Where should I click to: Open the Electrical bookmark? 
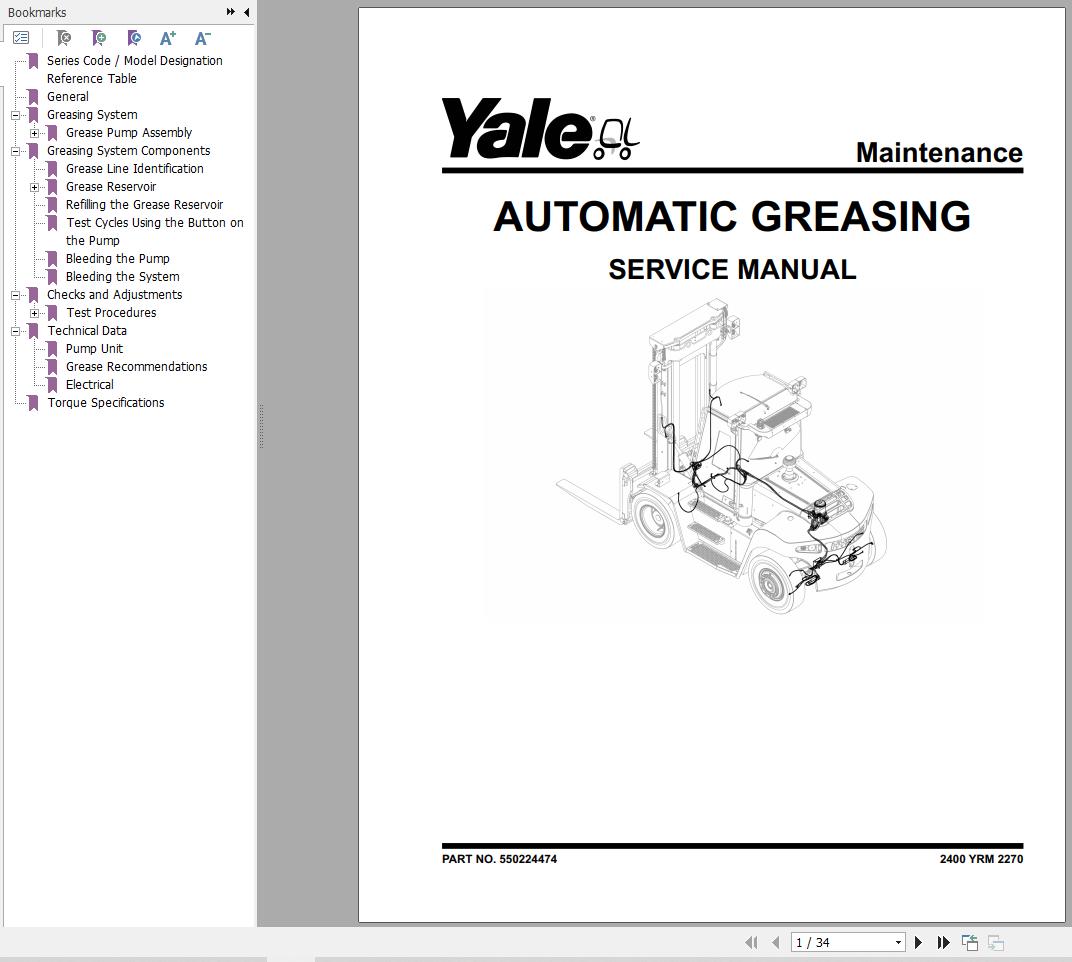(89, 384)
